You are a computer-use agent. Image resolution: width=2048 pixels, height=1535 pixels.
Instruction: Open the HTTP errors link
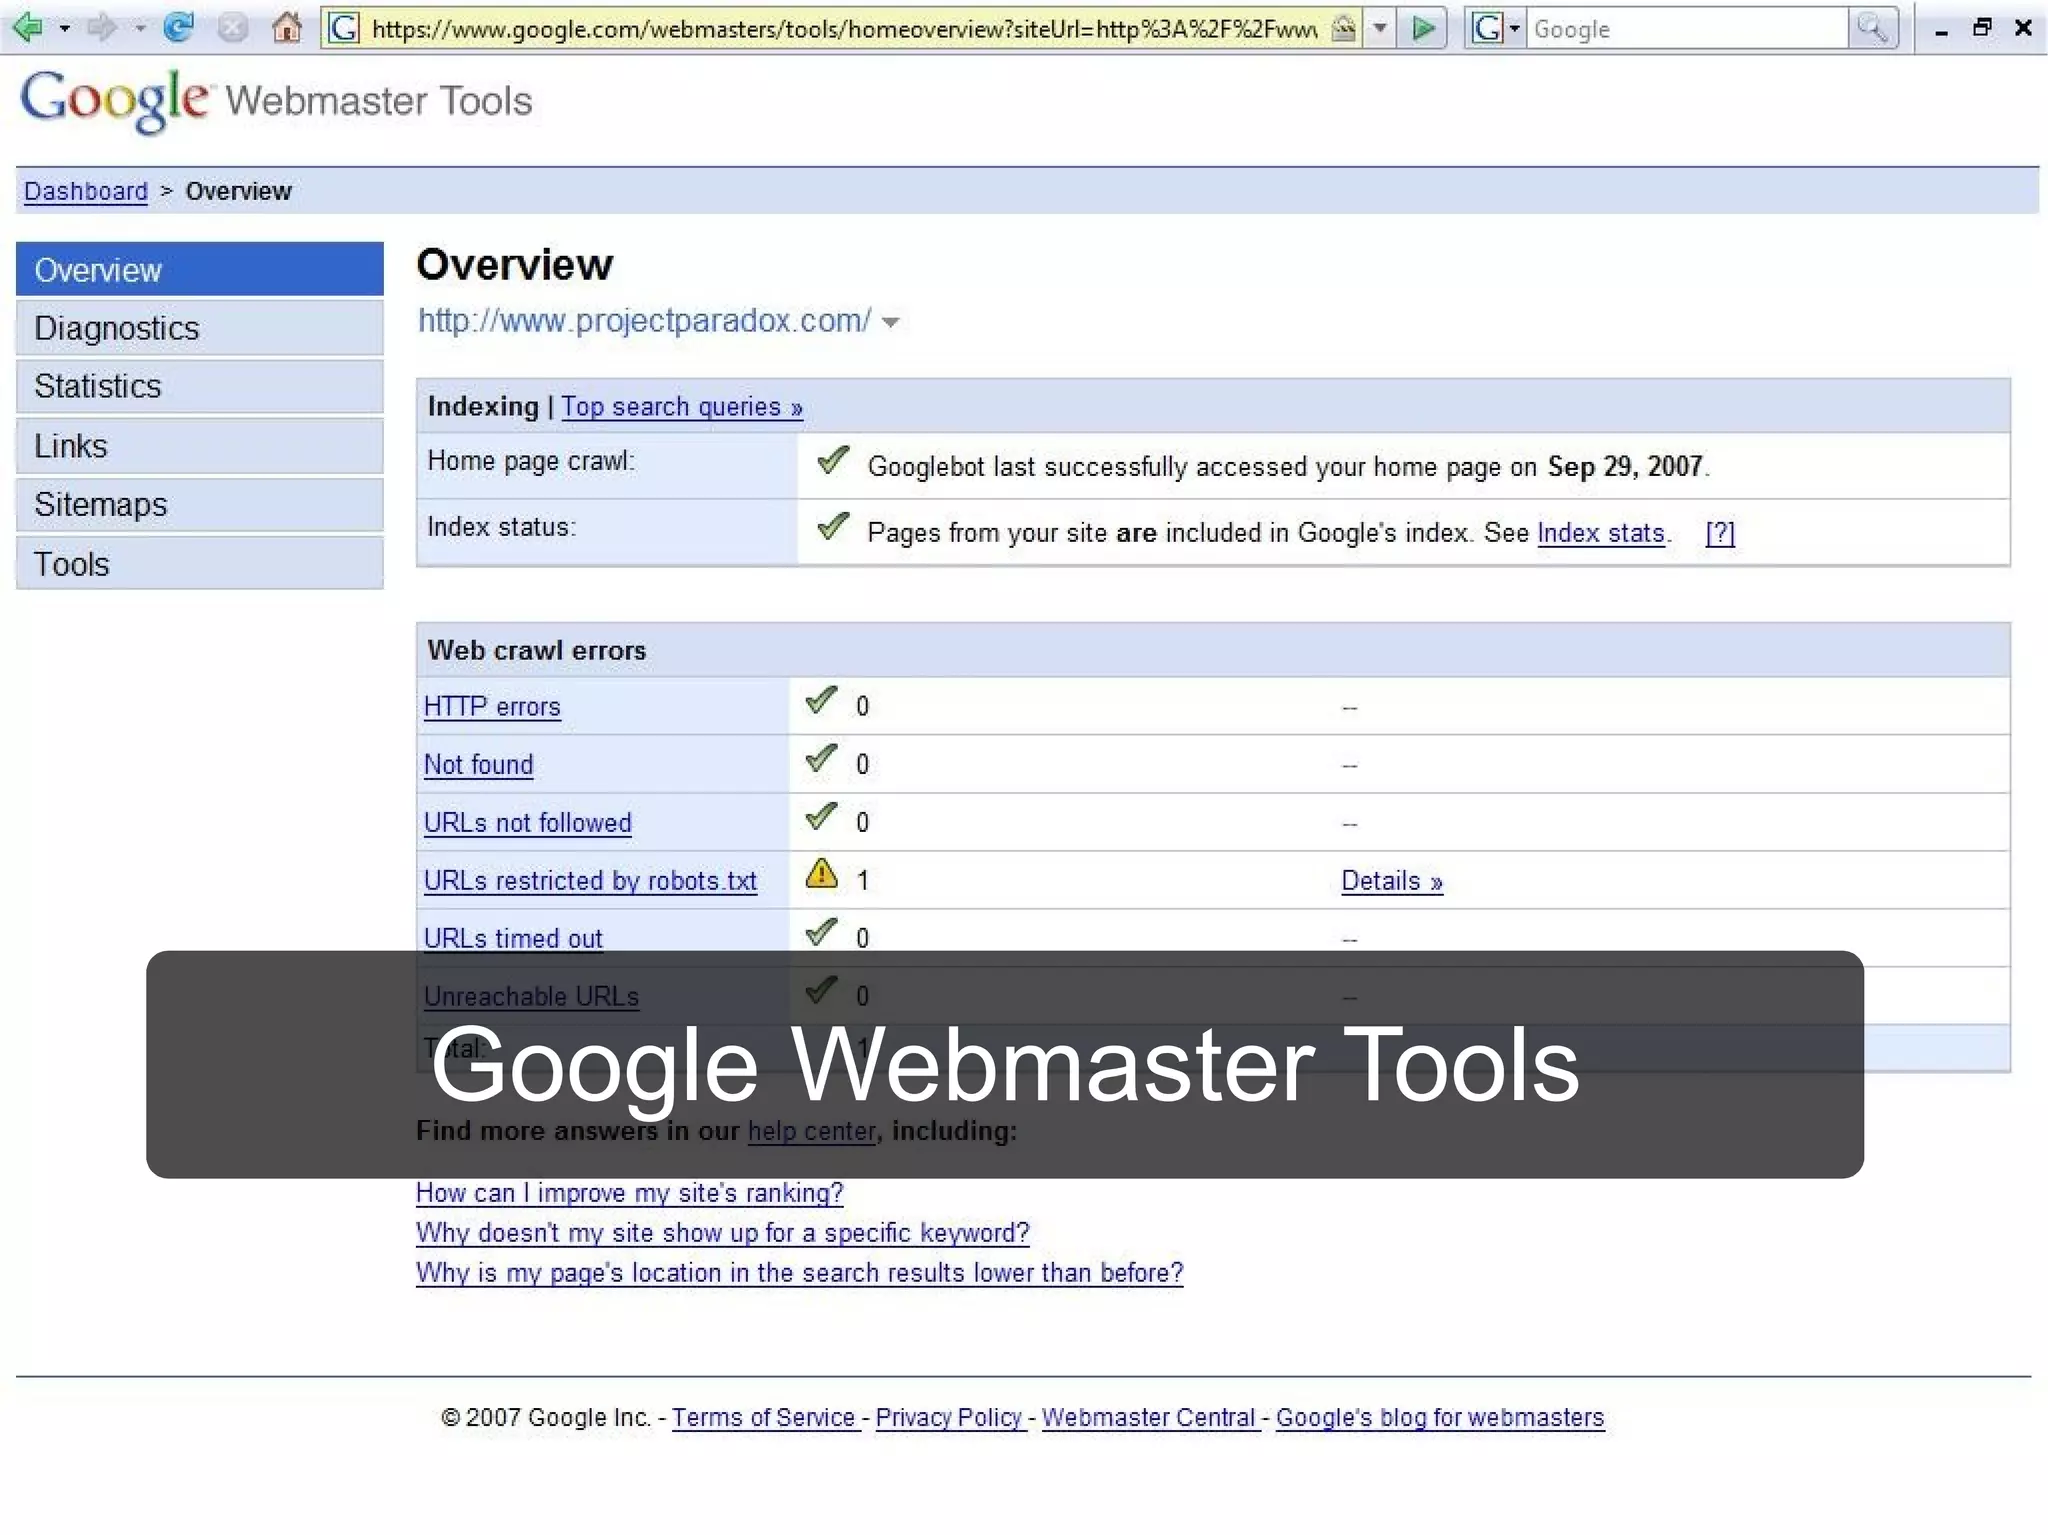coord(492,707)
